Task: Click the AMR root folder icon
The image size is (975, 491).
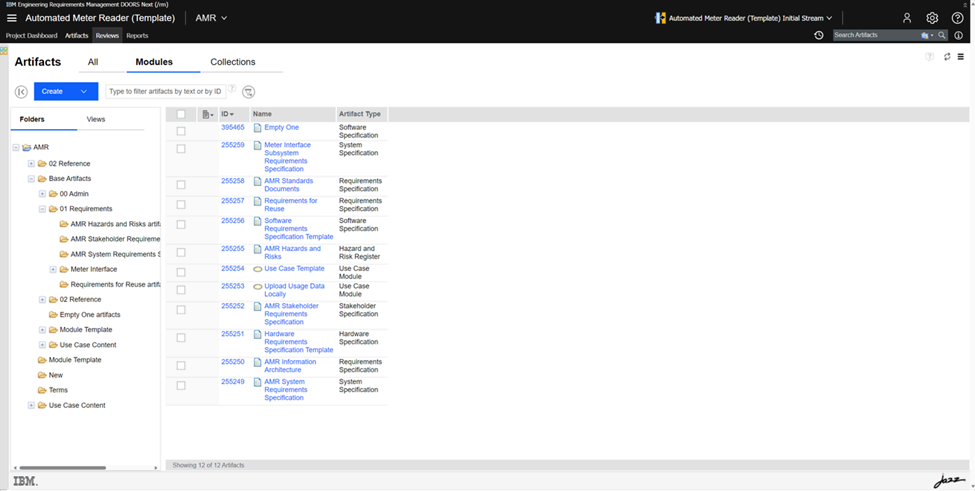Action: [26, 148]
